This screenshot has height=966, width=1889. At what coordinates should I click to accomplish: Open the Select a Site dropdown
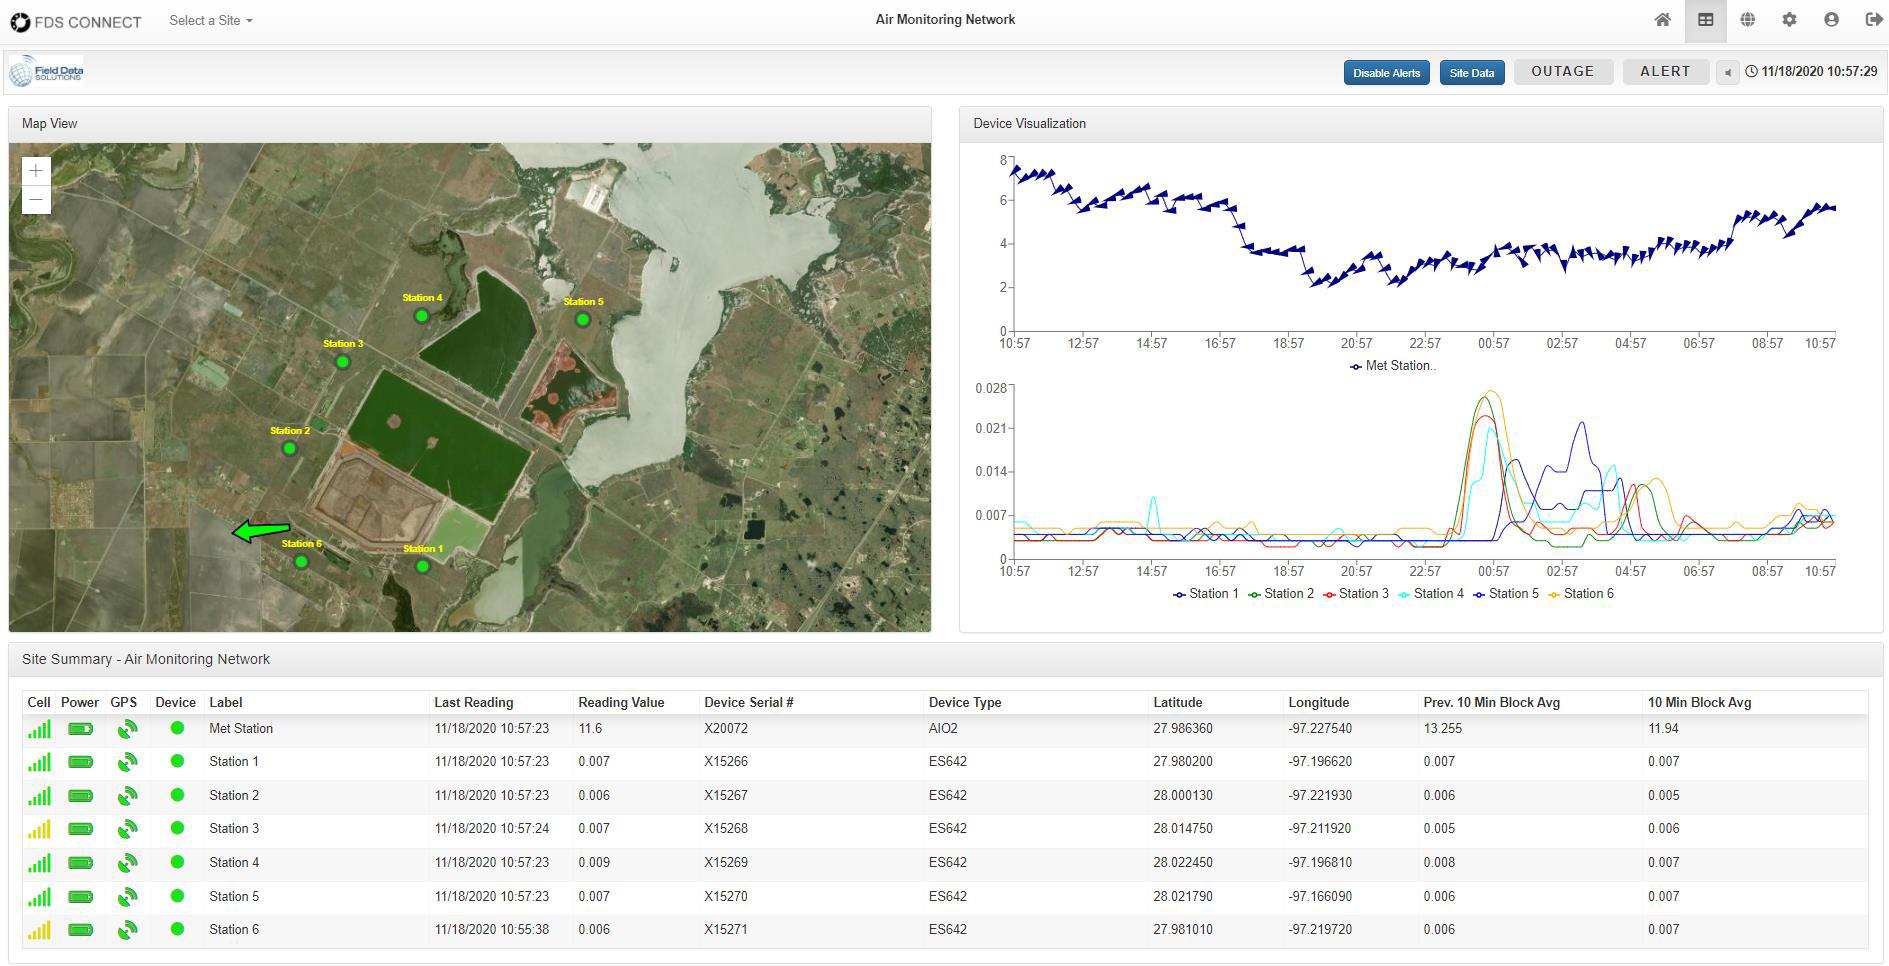point(210,20)
